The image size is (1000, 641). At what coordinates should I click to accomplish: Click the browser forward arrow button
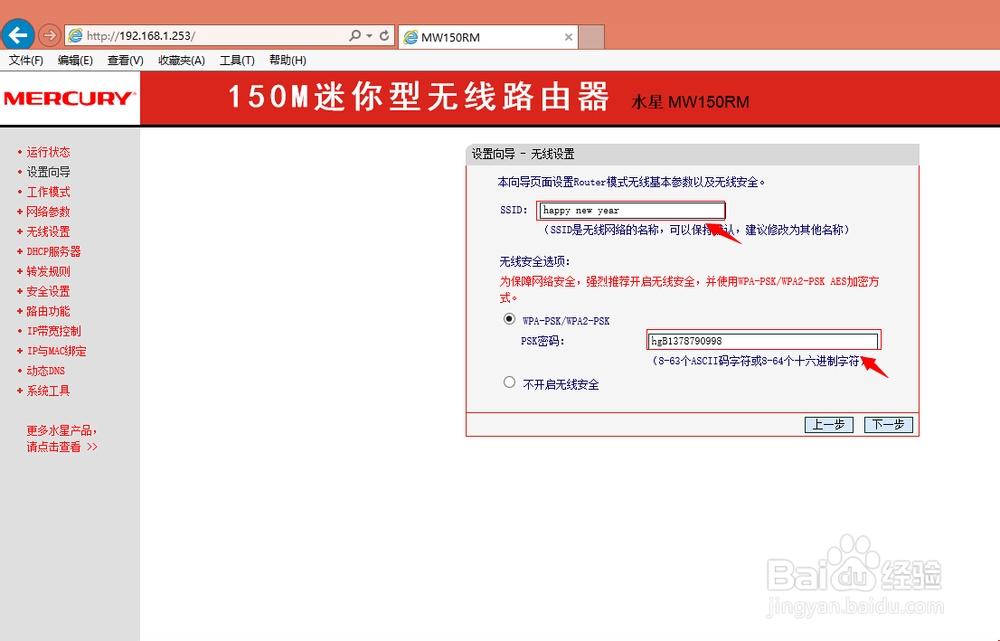[50, 35]
